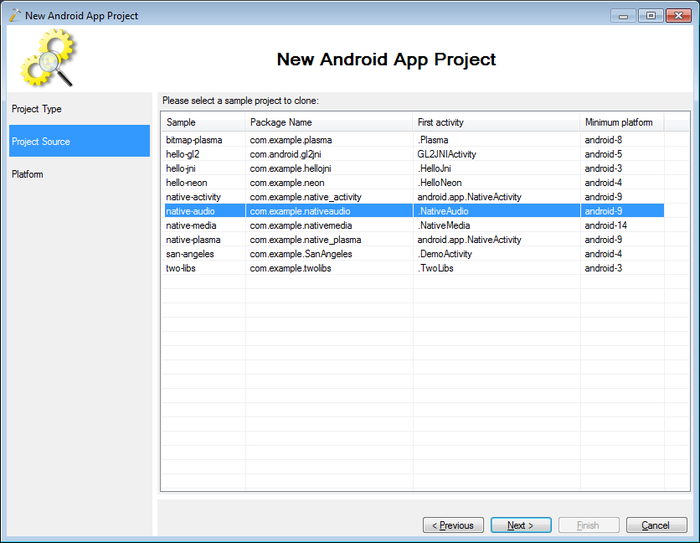
Task: Click package com.android.gl2jni
Action: click(x=285, y=154)
